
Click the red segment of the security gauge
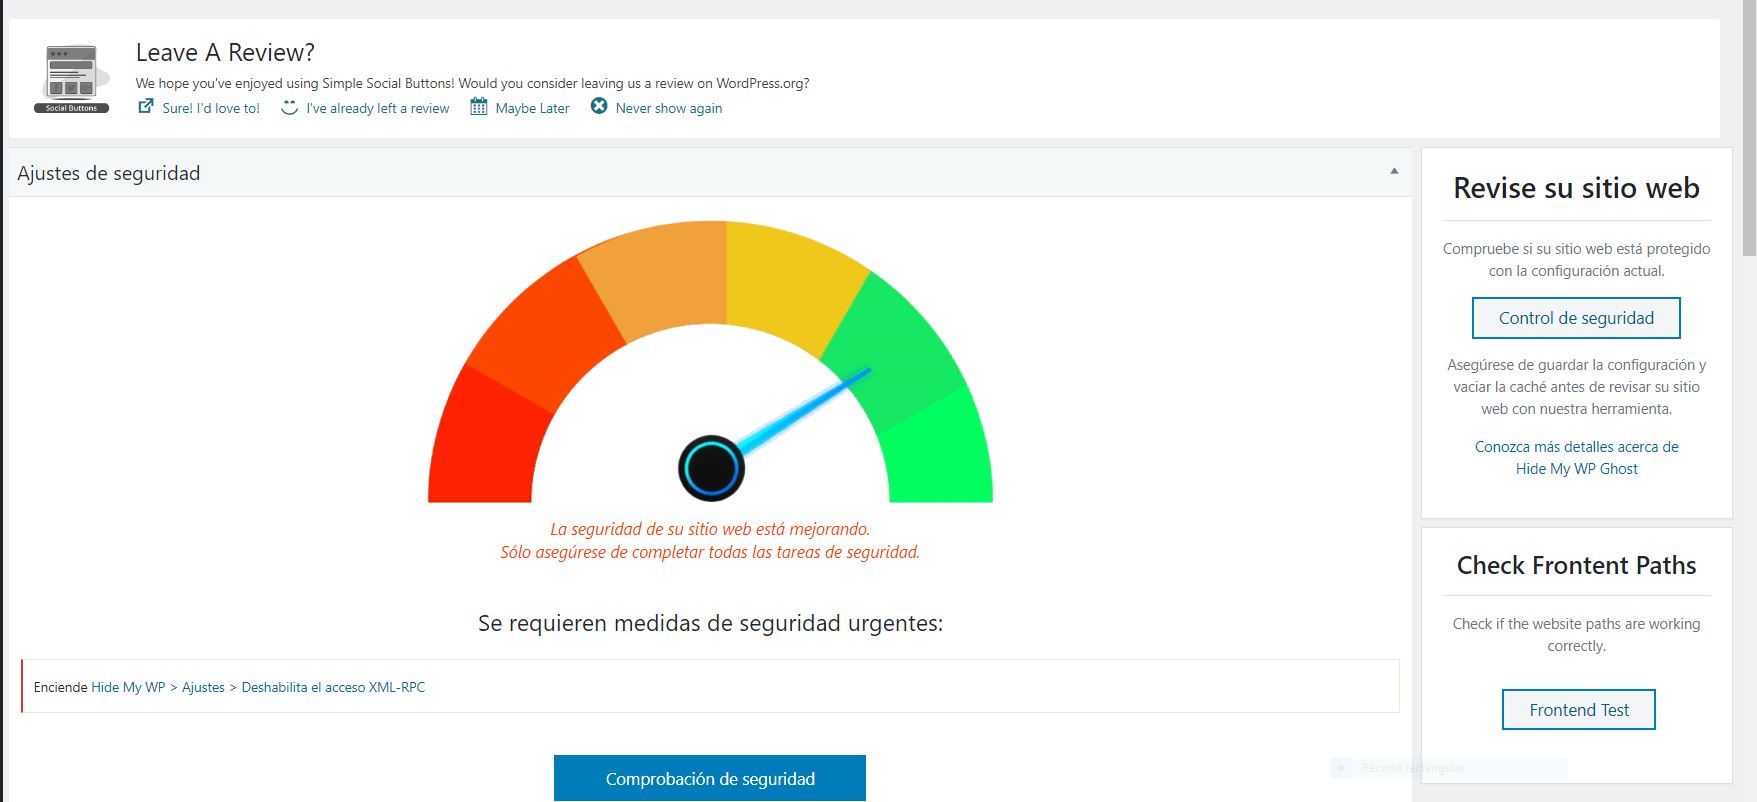point(485,440)
